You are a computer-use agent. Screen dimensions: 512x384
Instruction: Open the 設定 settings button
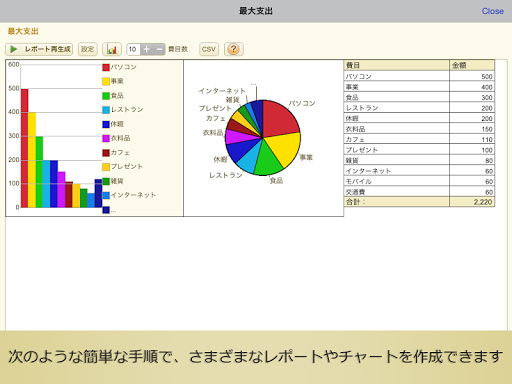tap(88, 49)
